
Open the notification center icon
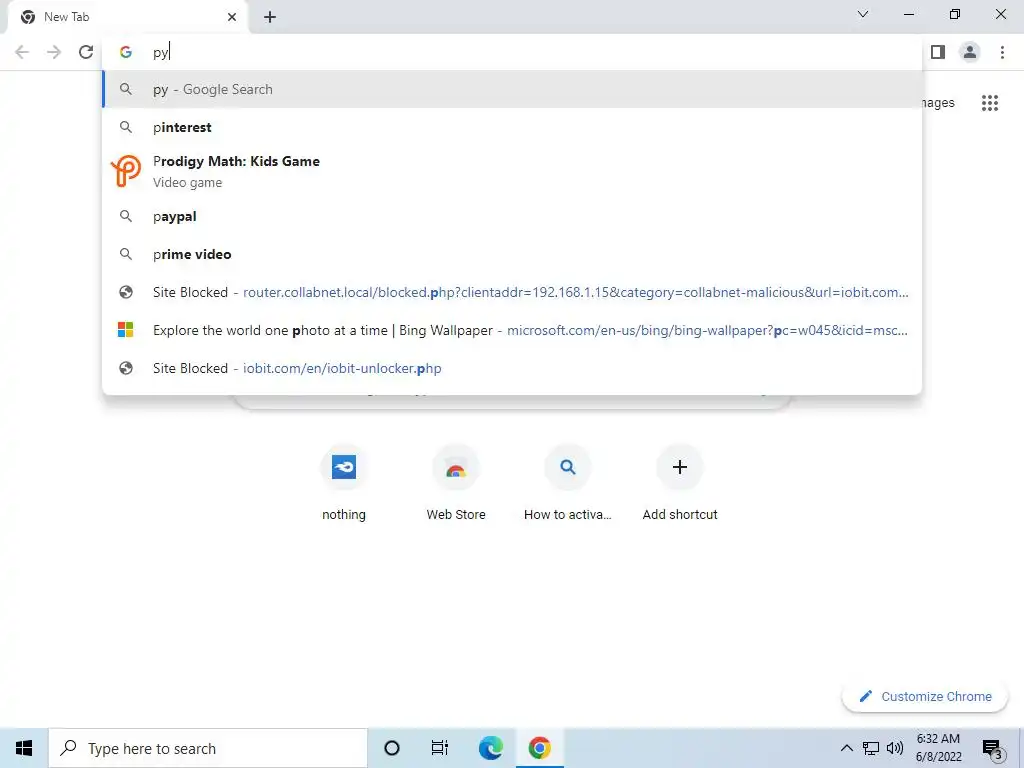pyautogui.click(x=993, y=748)
